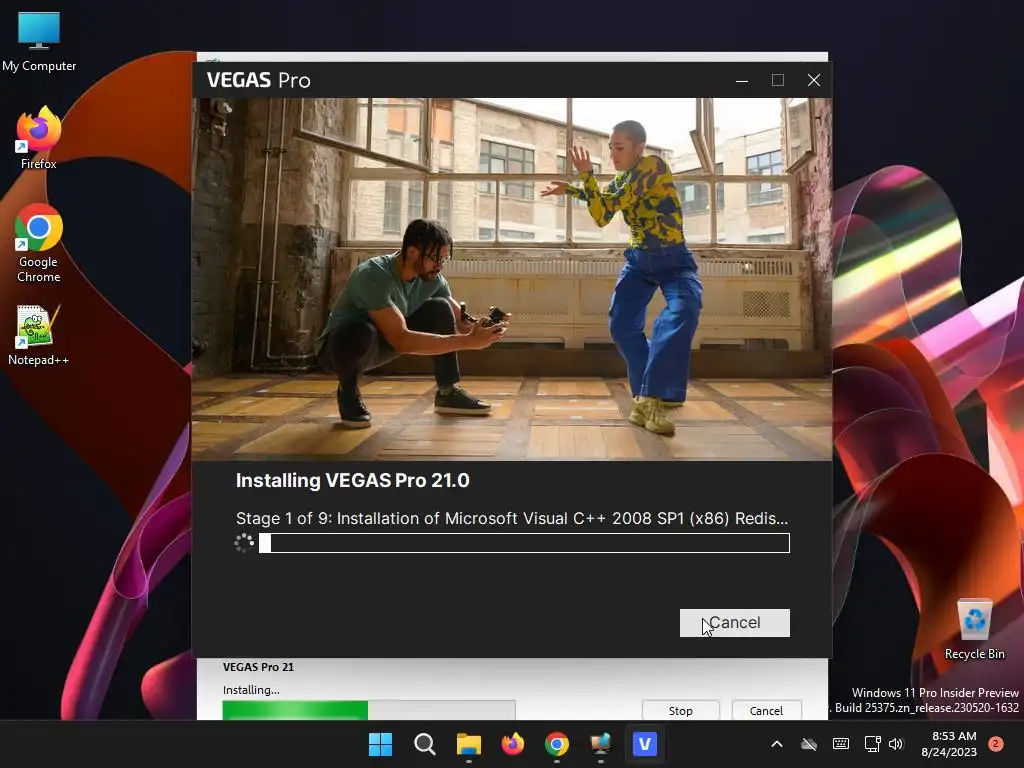
Task: Stop the background VEGAS Pro 21 installer
Action: click(680, 710)
